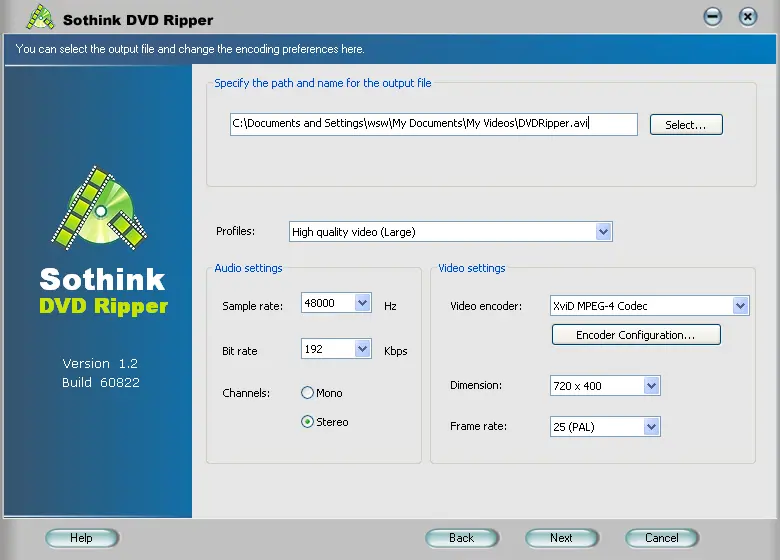Click the 'Version 1.2' text

[x=100, y=364]
